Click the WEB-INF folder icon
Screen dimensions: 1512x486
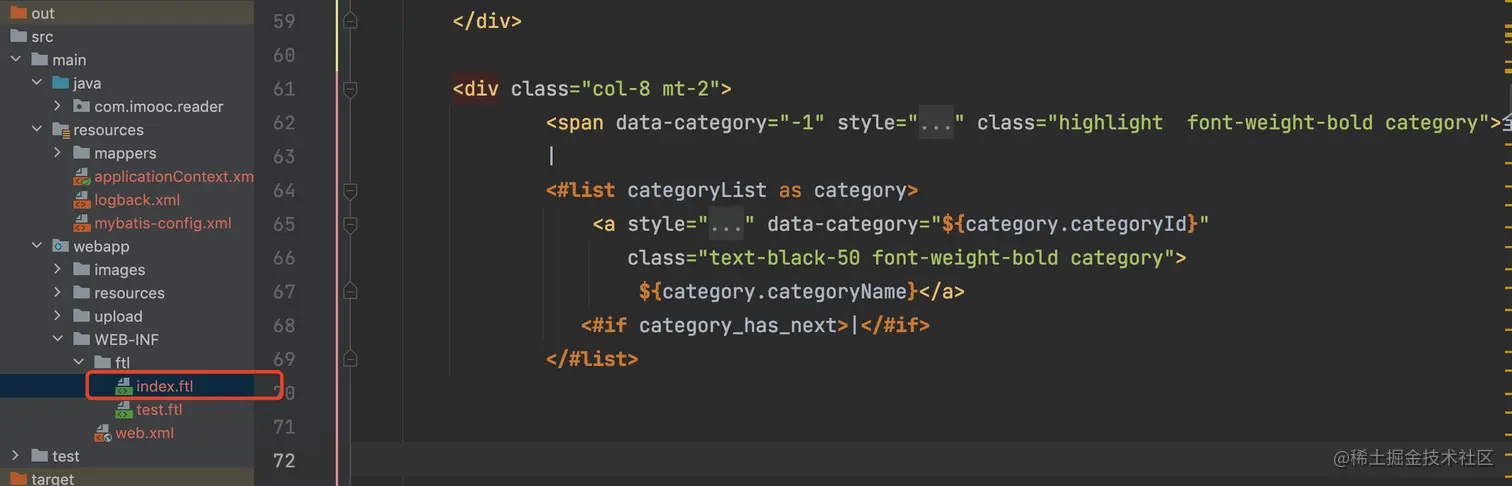(x=82, y=340)
